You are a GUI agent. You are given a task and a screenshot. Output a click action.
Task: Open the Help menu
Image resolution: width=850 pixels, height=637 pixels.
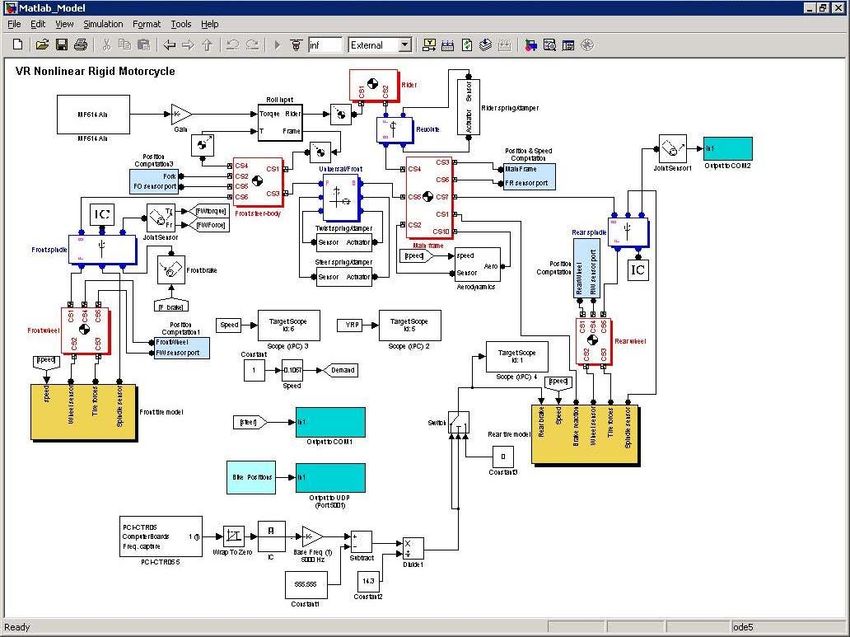pyautogui.click(x=210, y=24)
